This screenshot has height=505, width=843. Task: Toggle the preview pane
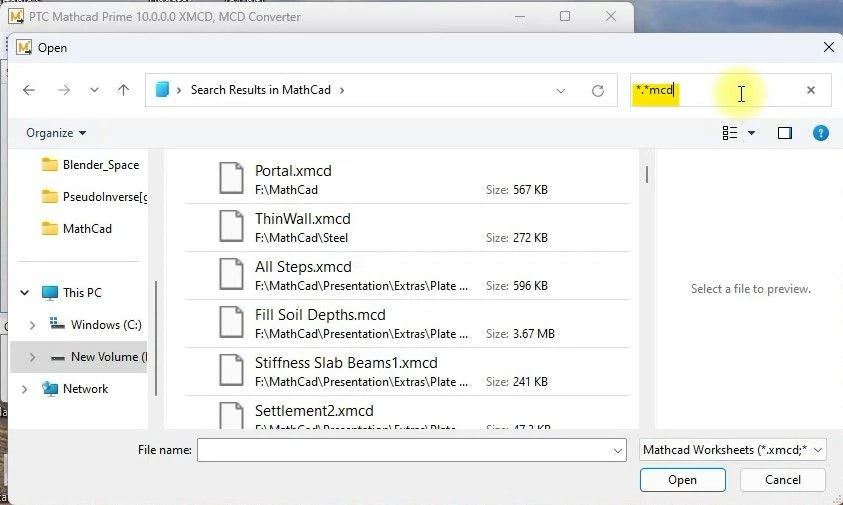click(784, 133)
